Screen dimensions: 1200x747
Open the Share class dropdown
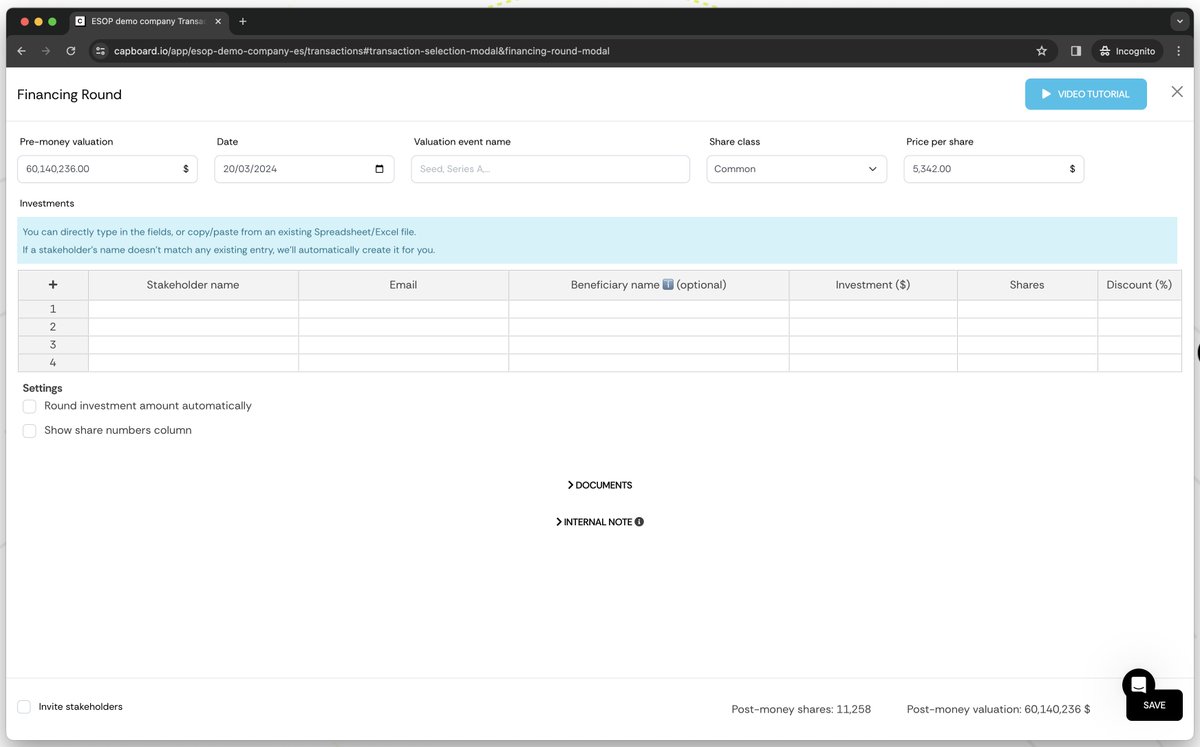point(796,168)
